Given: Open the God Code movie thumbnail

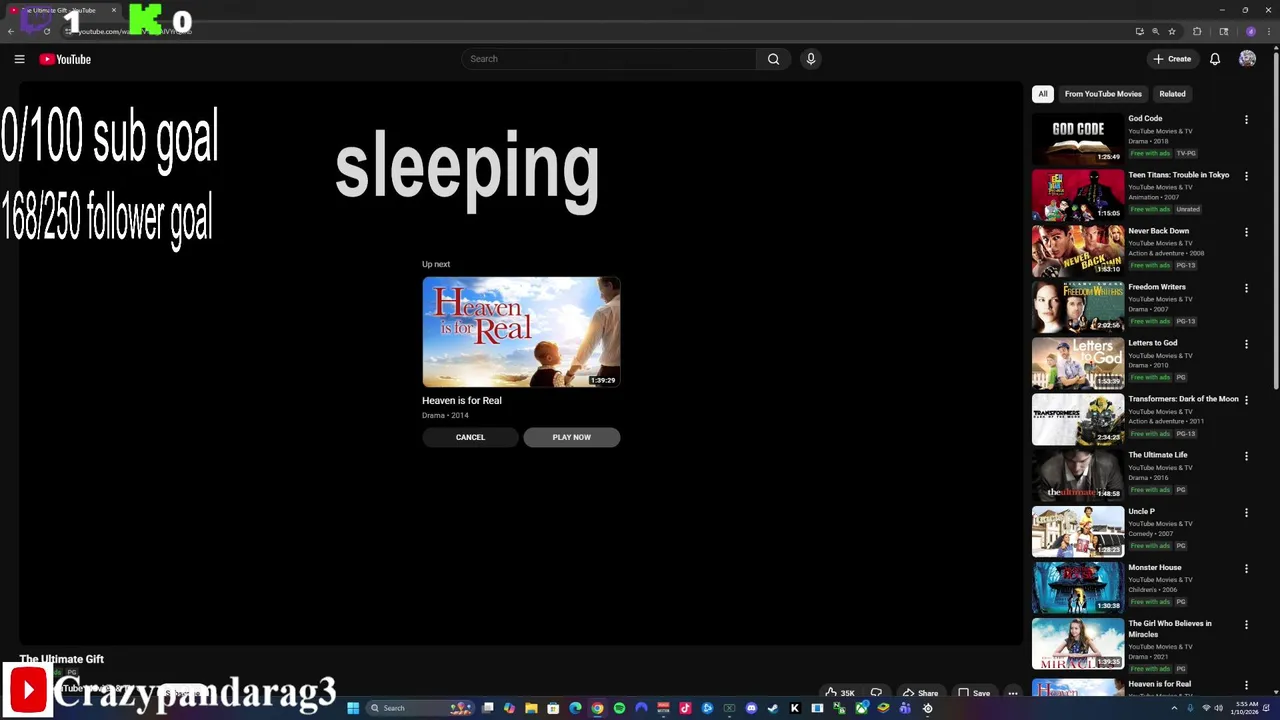Looking at the screenshot, I should (x=1078, y=138).
